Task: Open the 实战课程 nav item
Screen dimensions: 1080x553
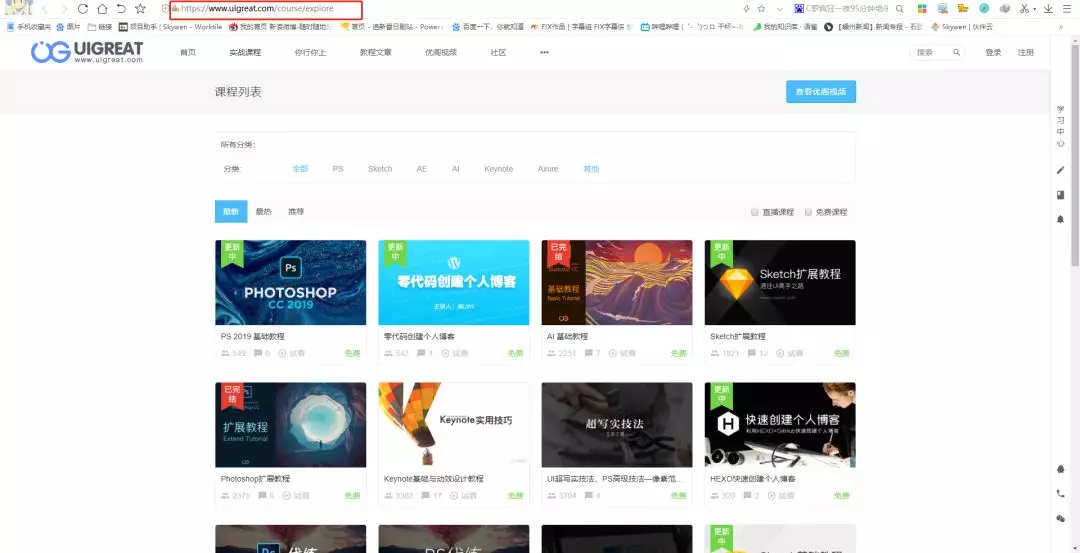Action: point(245,52)
